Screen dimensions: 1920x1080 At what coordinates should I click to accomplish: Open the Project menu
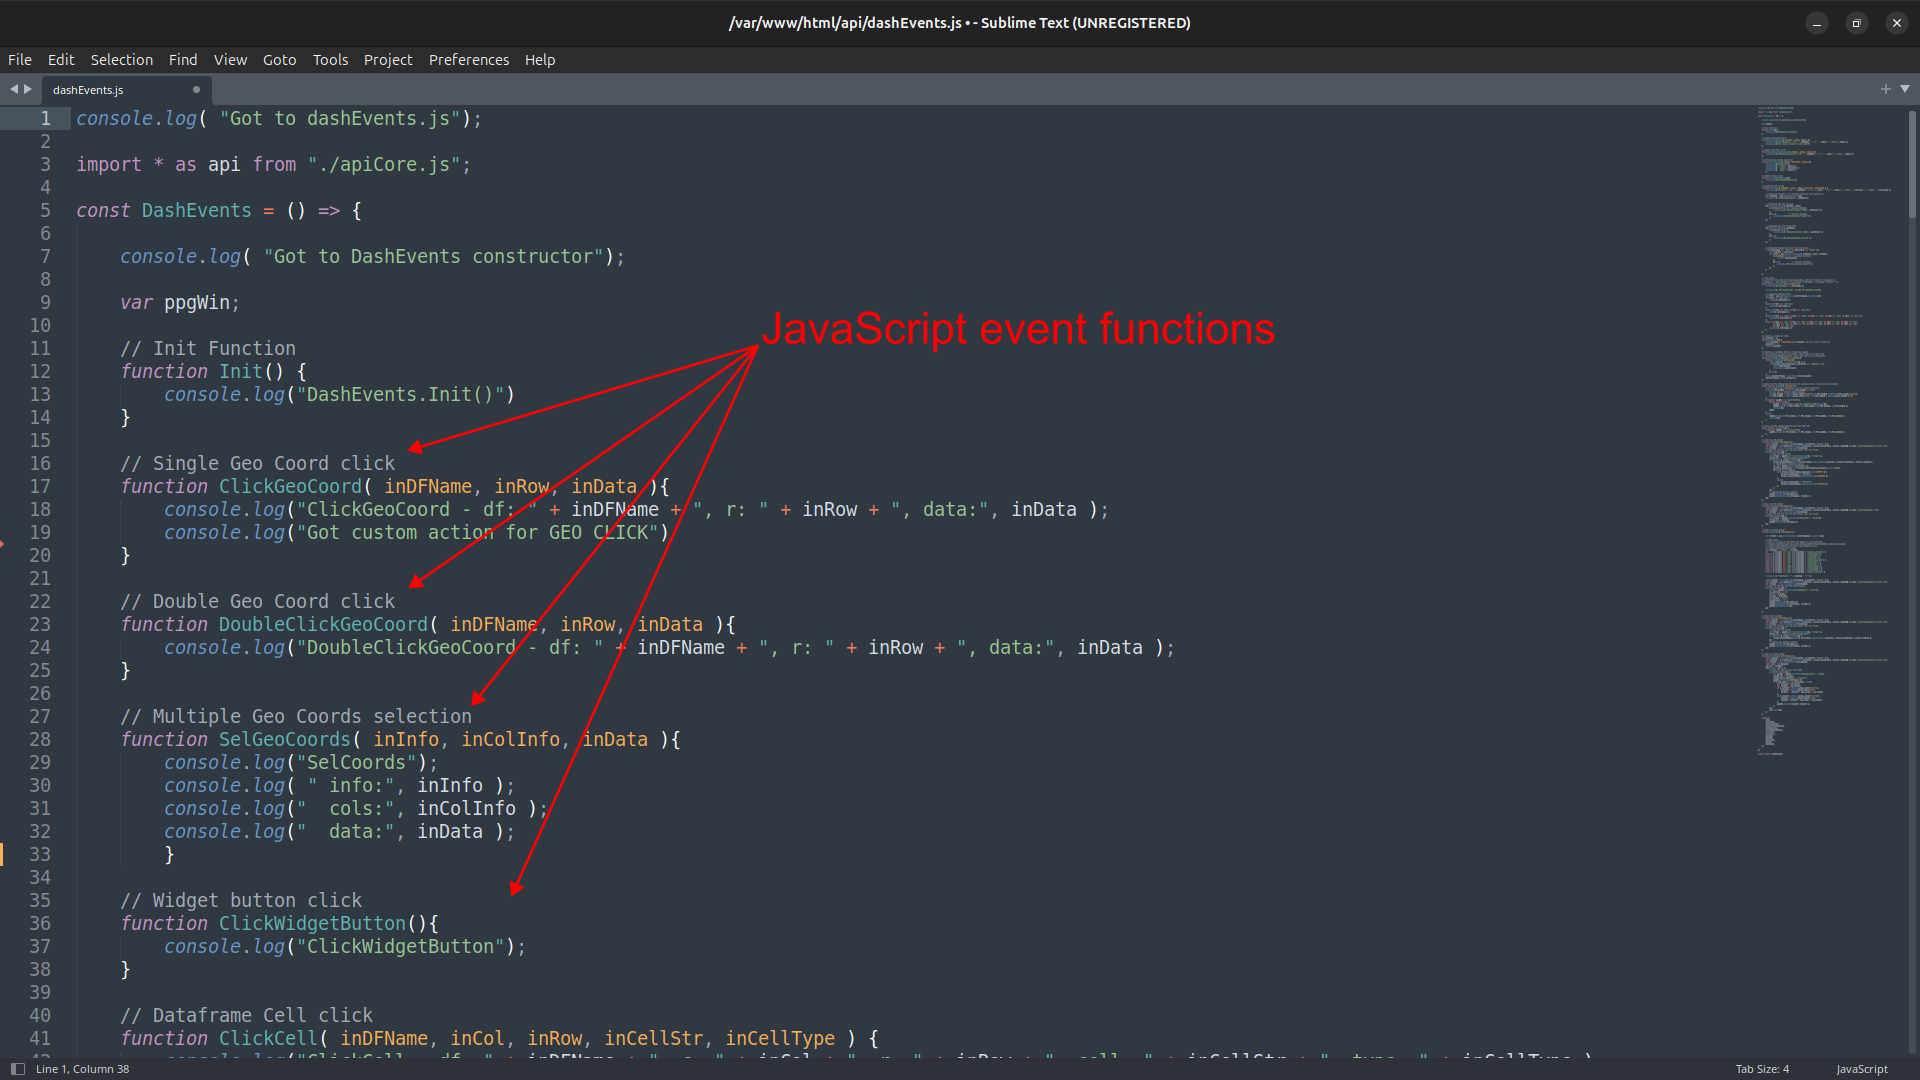click(x=387, y=60)
